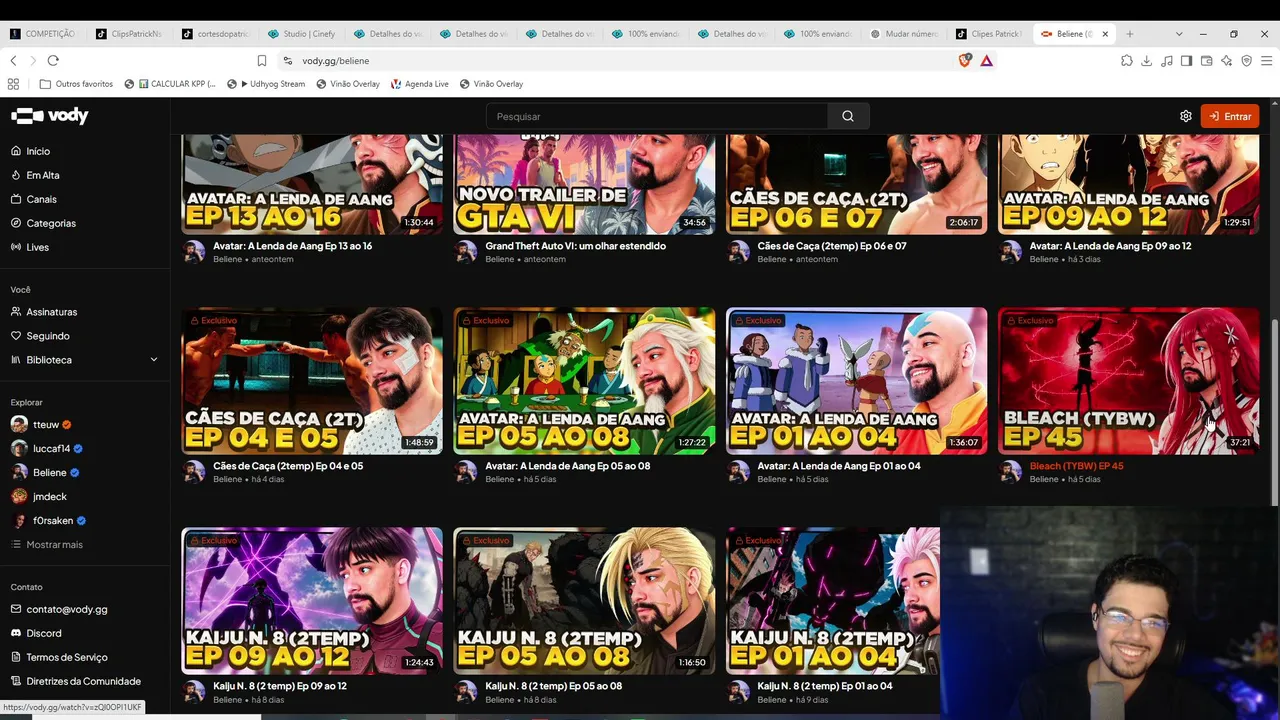Image resolution: width=1280 pixels, height=720 pixels.
Task: Open the Outros favoritos bookmark folder
Action: (76, 84)
